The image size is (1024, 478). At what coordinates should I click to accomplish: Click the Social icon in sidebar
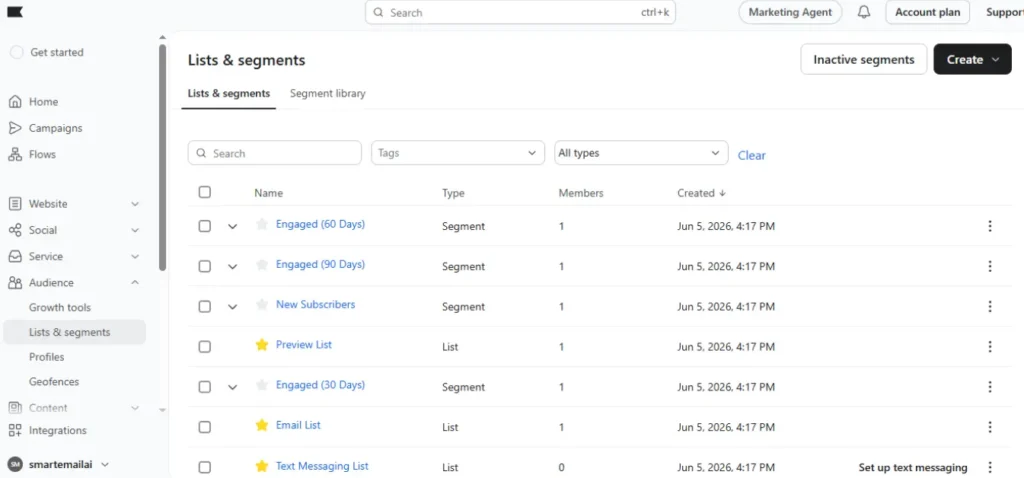[15, 230]
